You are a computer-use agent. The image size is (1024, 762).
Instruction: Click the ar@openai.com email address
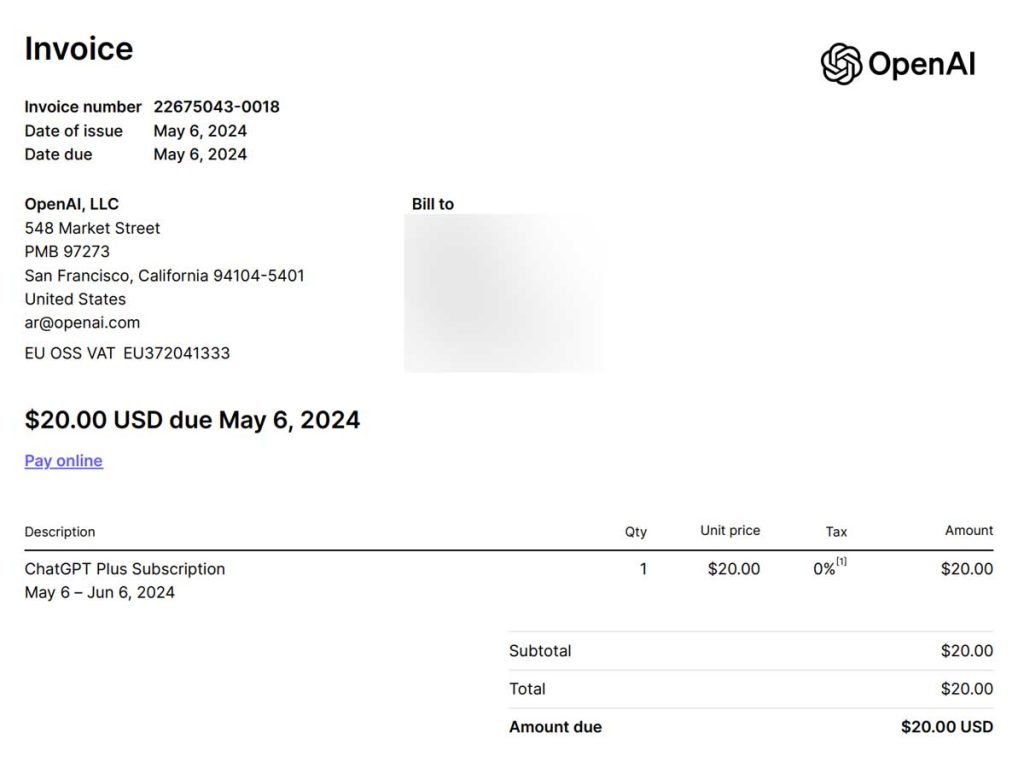point(82,323)
